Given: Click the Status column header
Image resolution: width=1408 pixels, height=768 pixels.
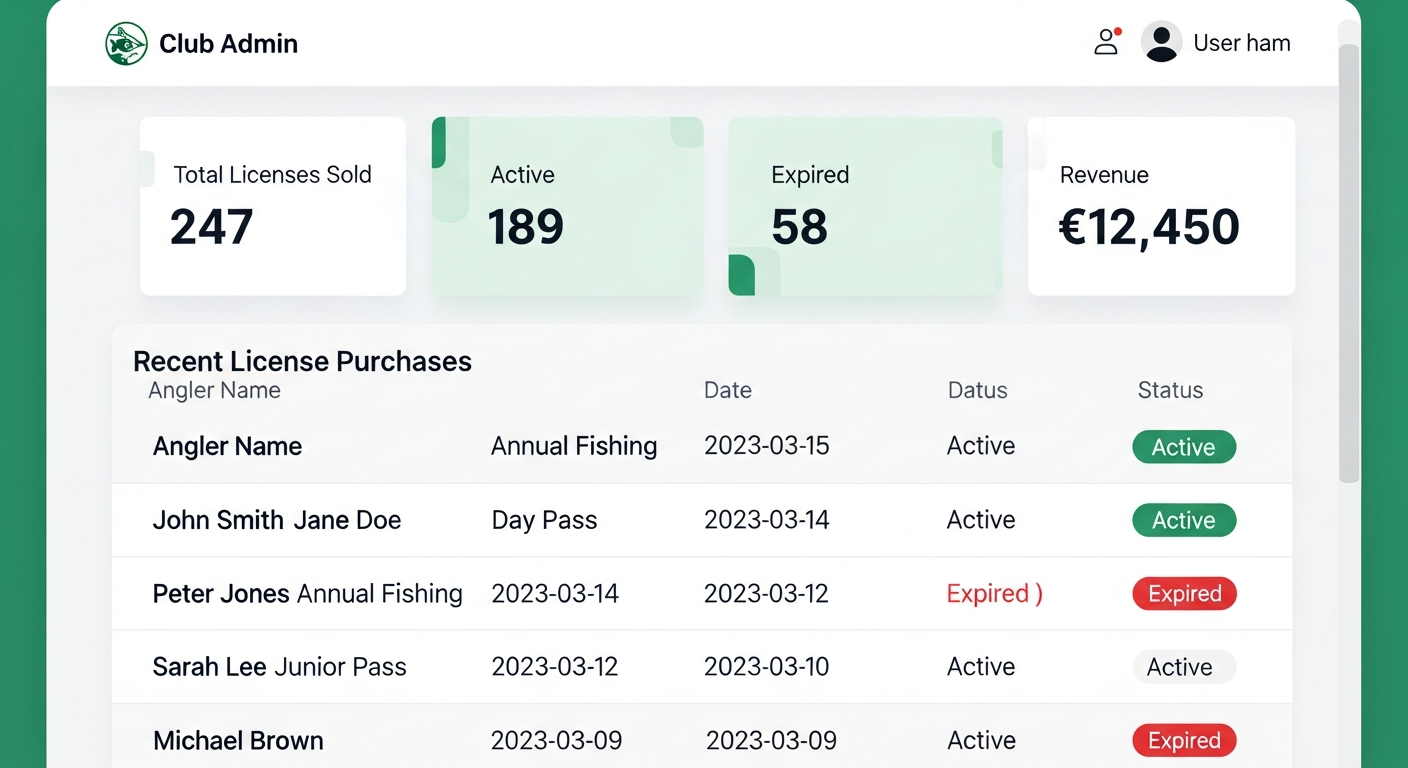Looking at the screenshot, I should 1170,390.
